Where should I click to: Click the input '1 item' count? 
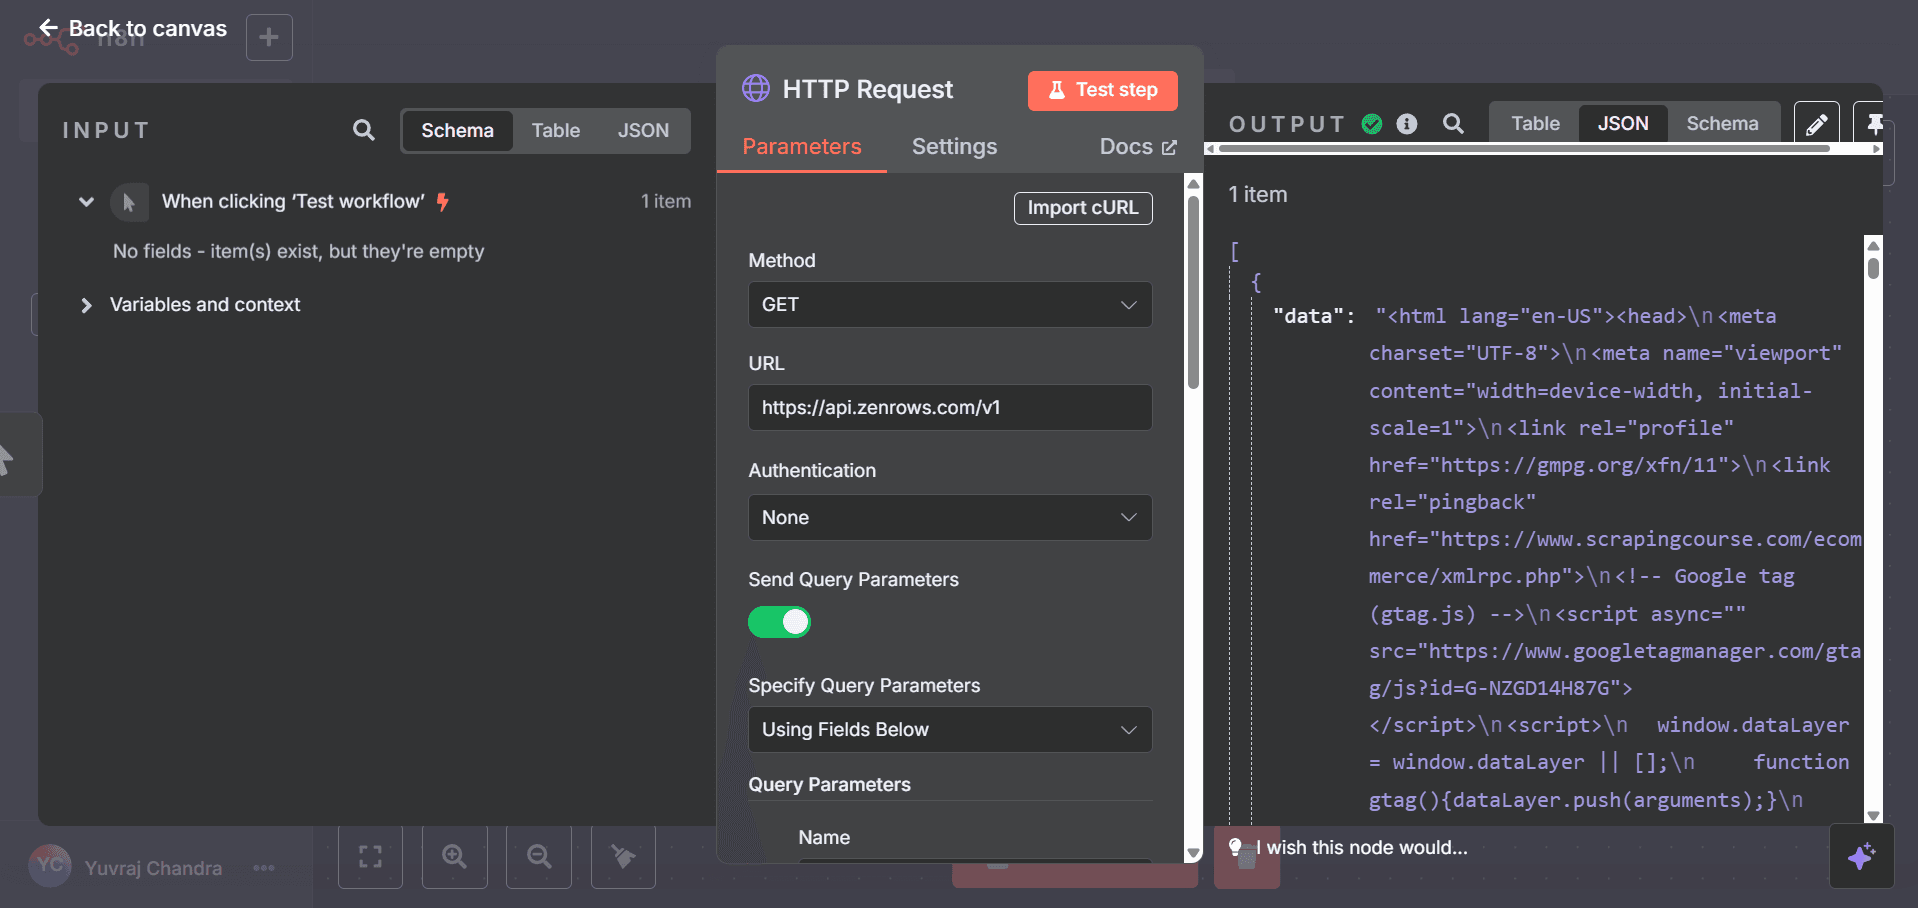[666, 202]
